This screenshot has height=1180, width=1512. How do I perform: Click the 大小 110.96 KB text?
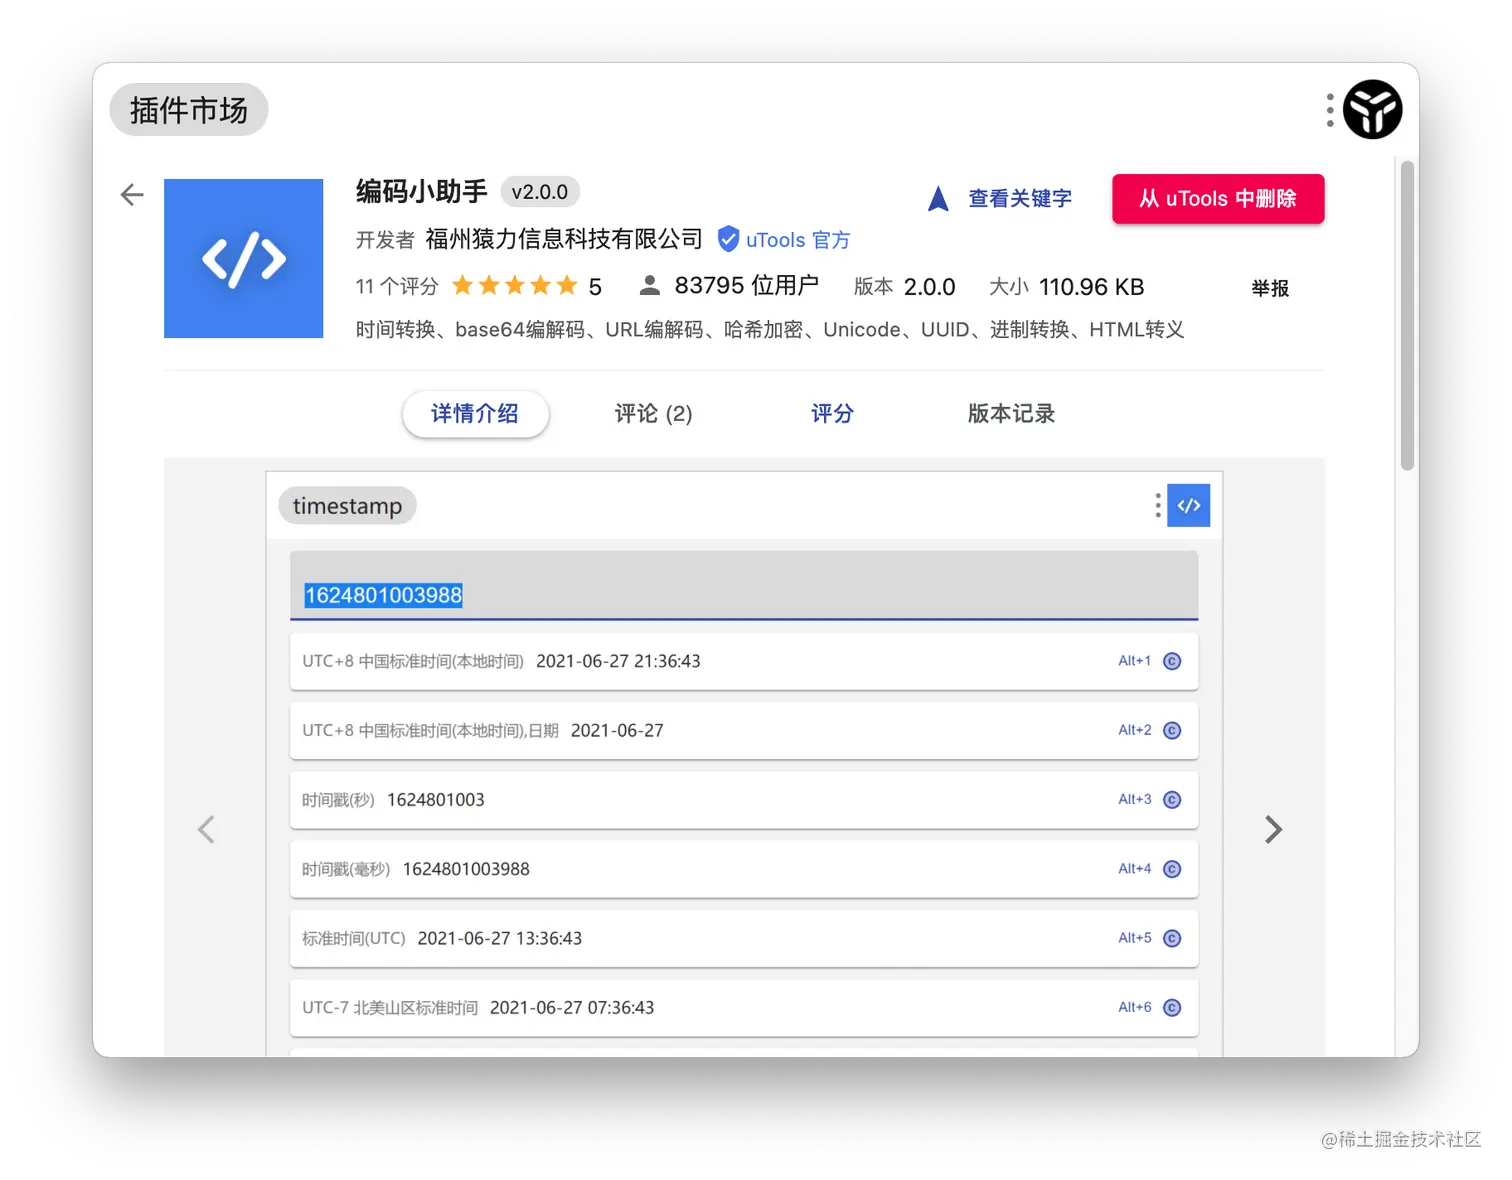pyautogui.click(x=1066, y=287)
